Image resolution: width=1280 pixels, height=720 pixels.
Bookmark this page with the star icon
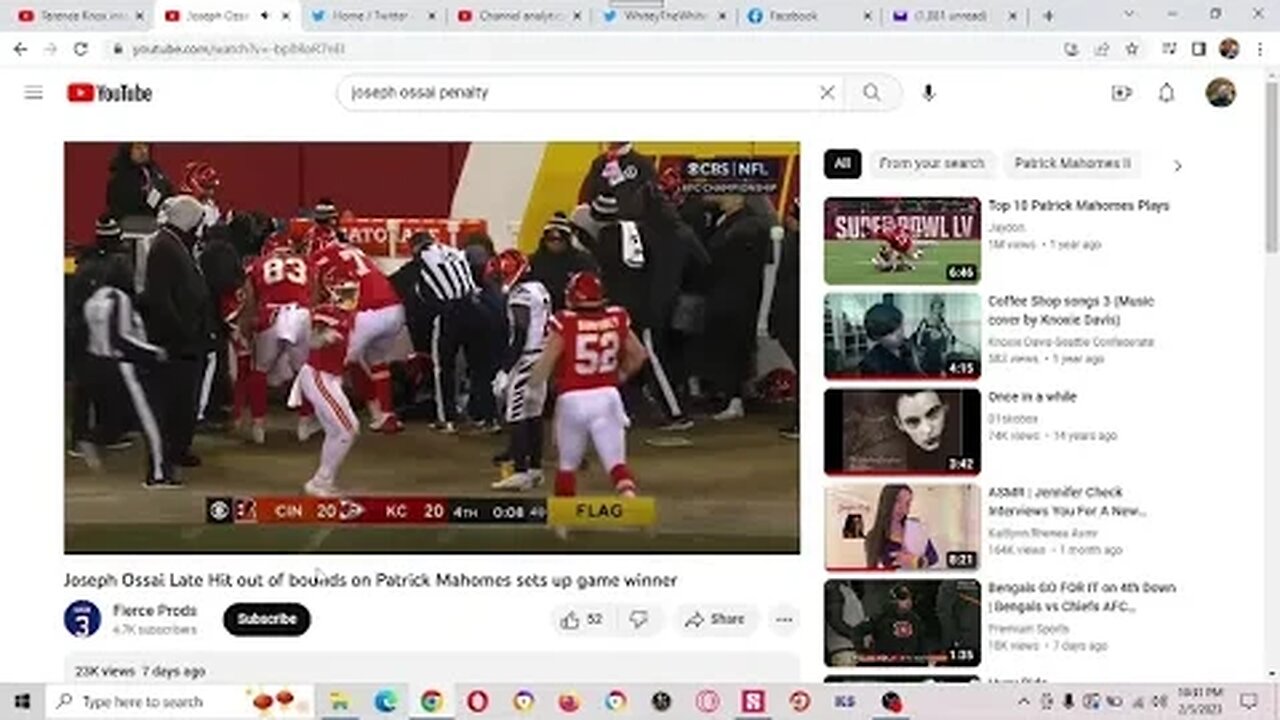(1132, 49)
